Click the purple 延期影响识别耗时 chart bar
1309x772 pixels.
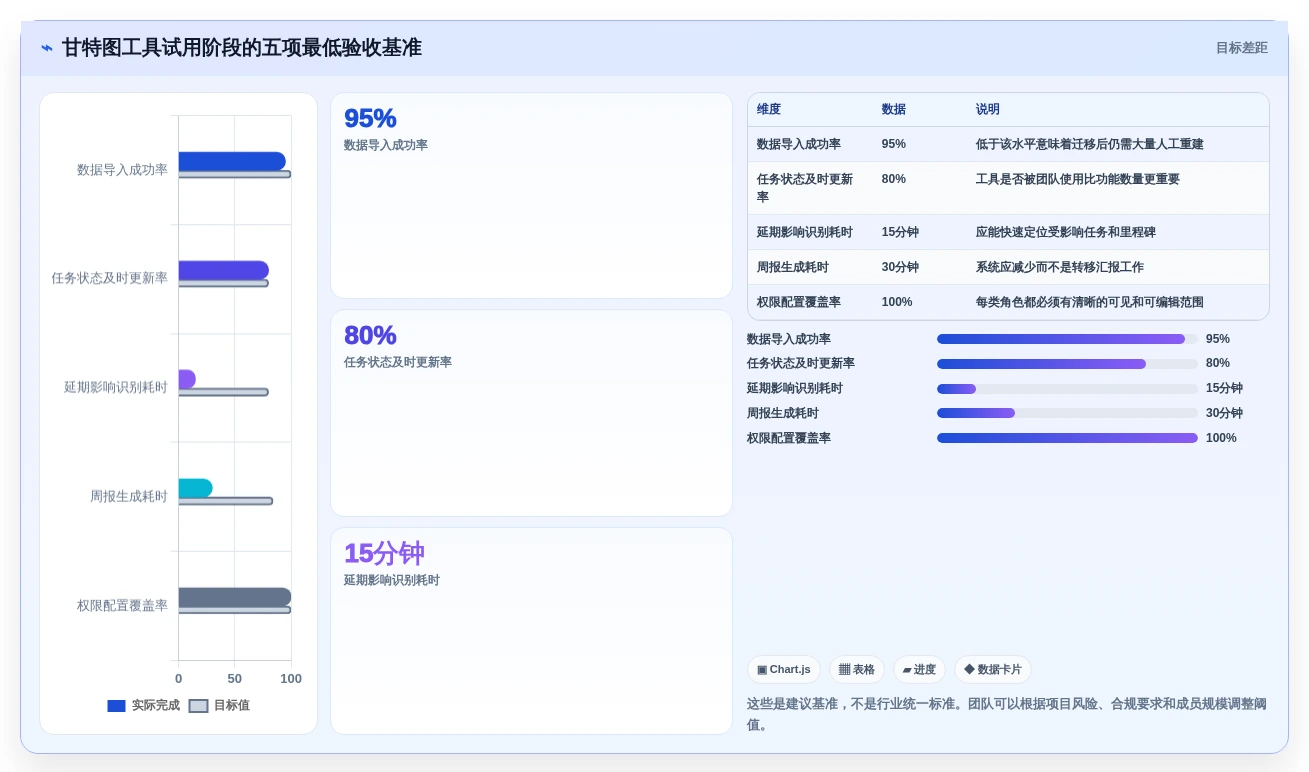point(187,379)
